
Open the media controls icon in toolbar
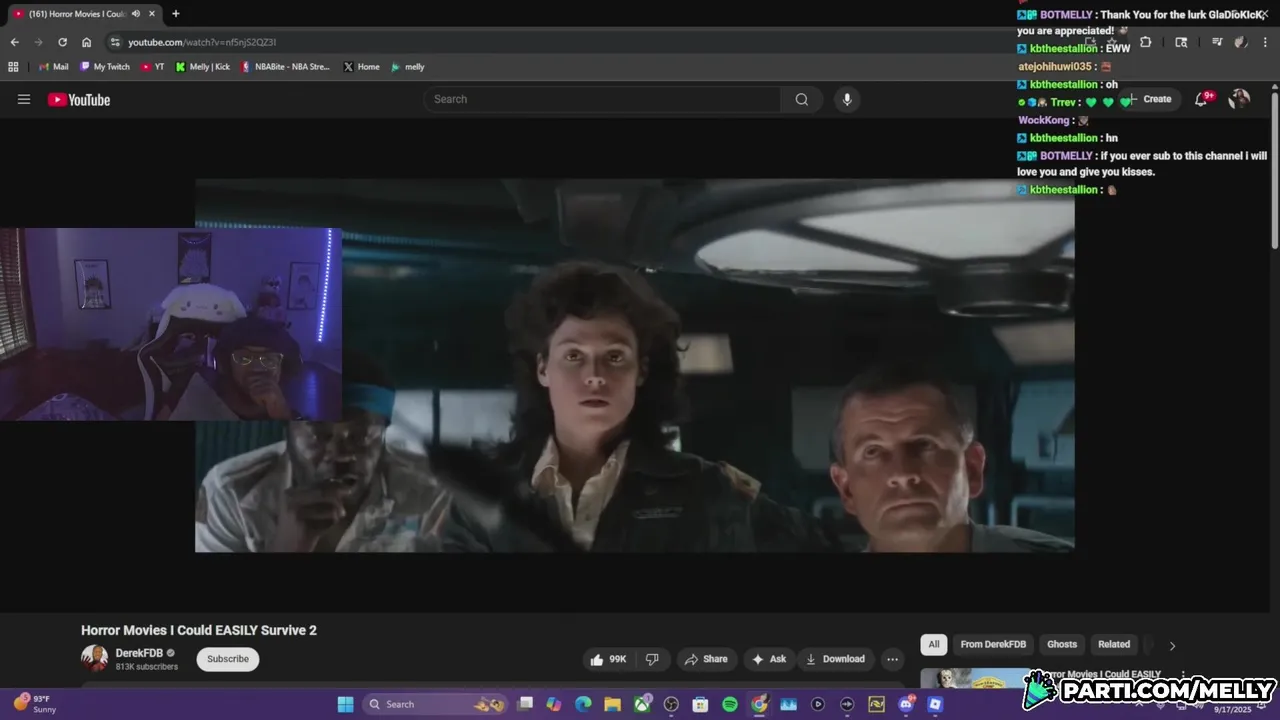1217,42
